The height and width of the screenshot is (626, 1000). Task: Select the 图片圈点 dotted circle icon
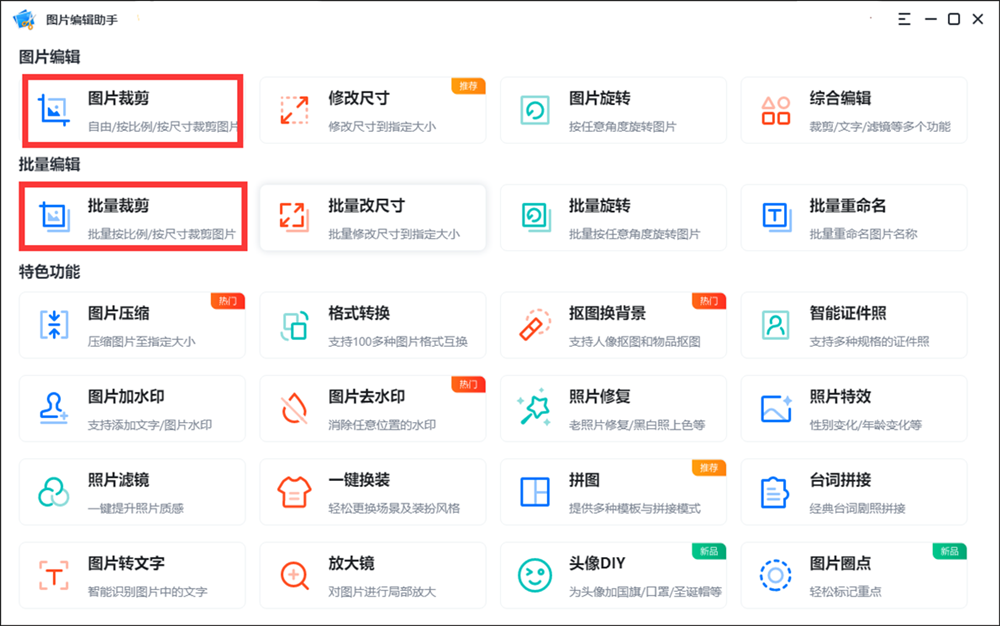click(x=776, y=576)
